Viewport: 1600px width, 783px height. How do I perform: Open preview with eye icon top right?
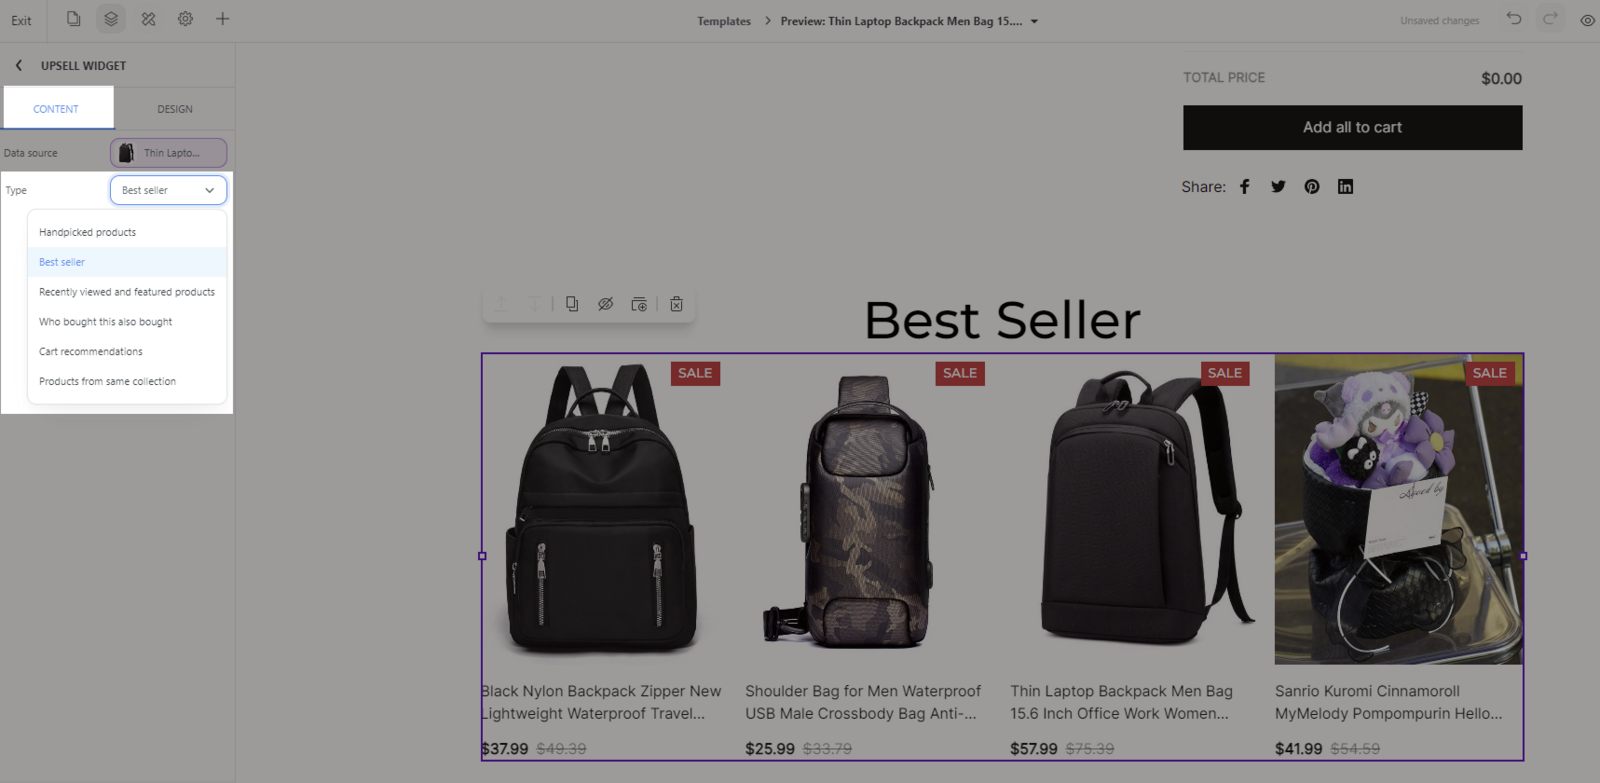(x=1587, y=20)
